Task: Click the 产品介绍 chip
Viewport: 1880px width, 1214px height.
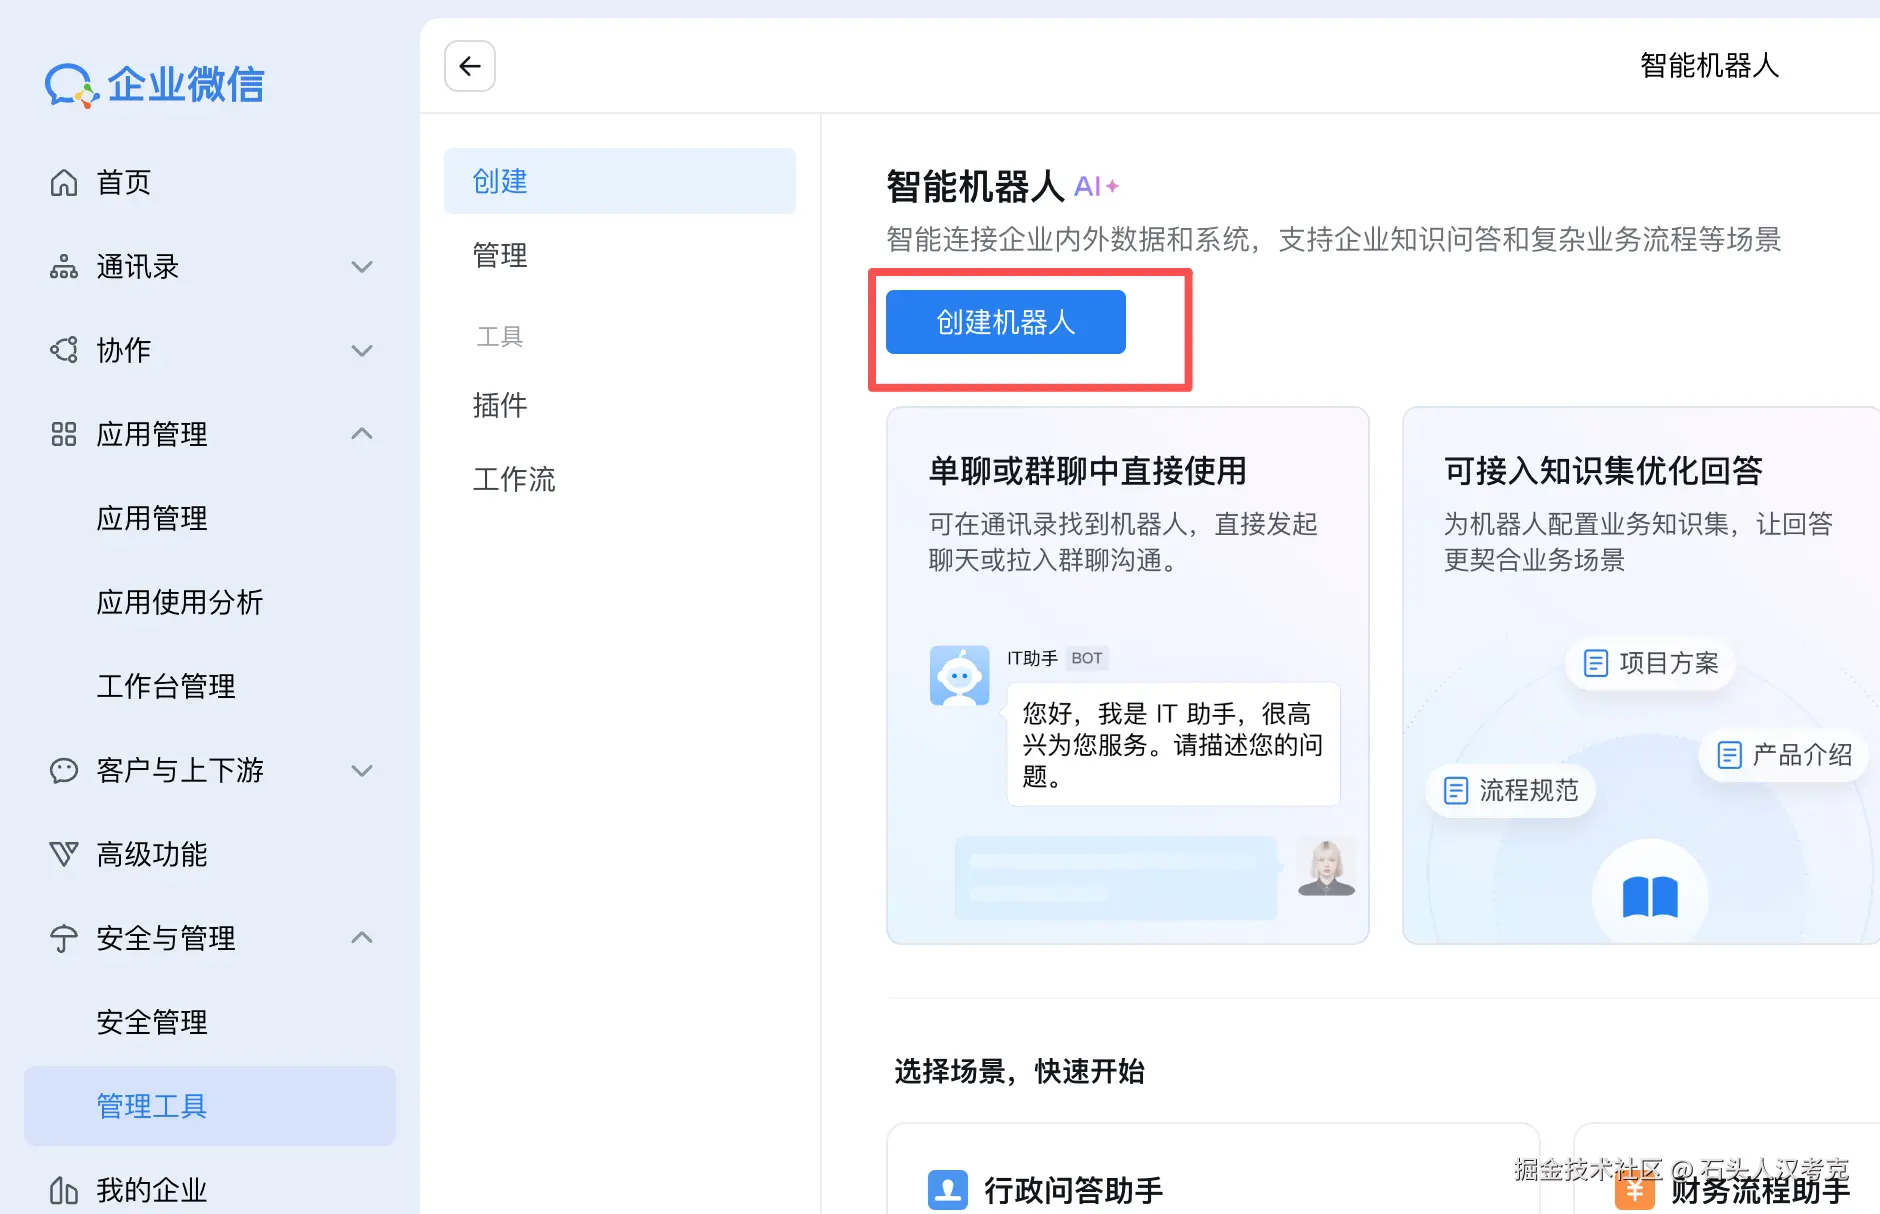Action: [1784, 755]
